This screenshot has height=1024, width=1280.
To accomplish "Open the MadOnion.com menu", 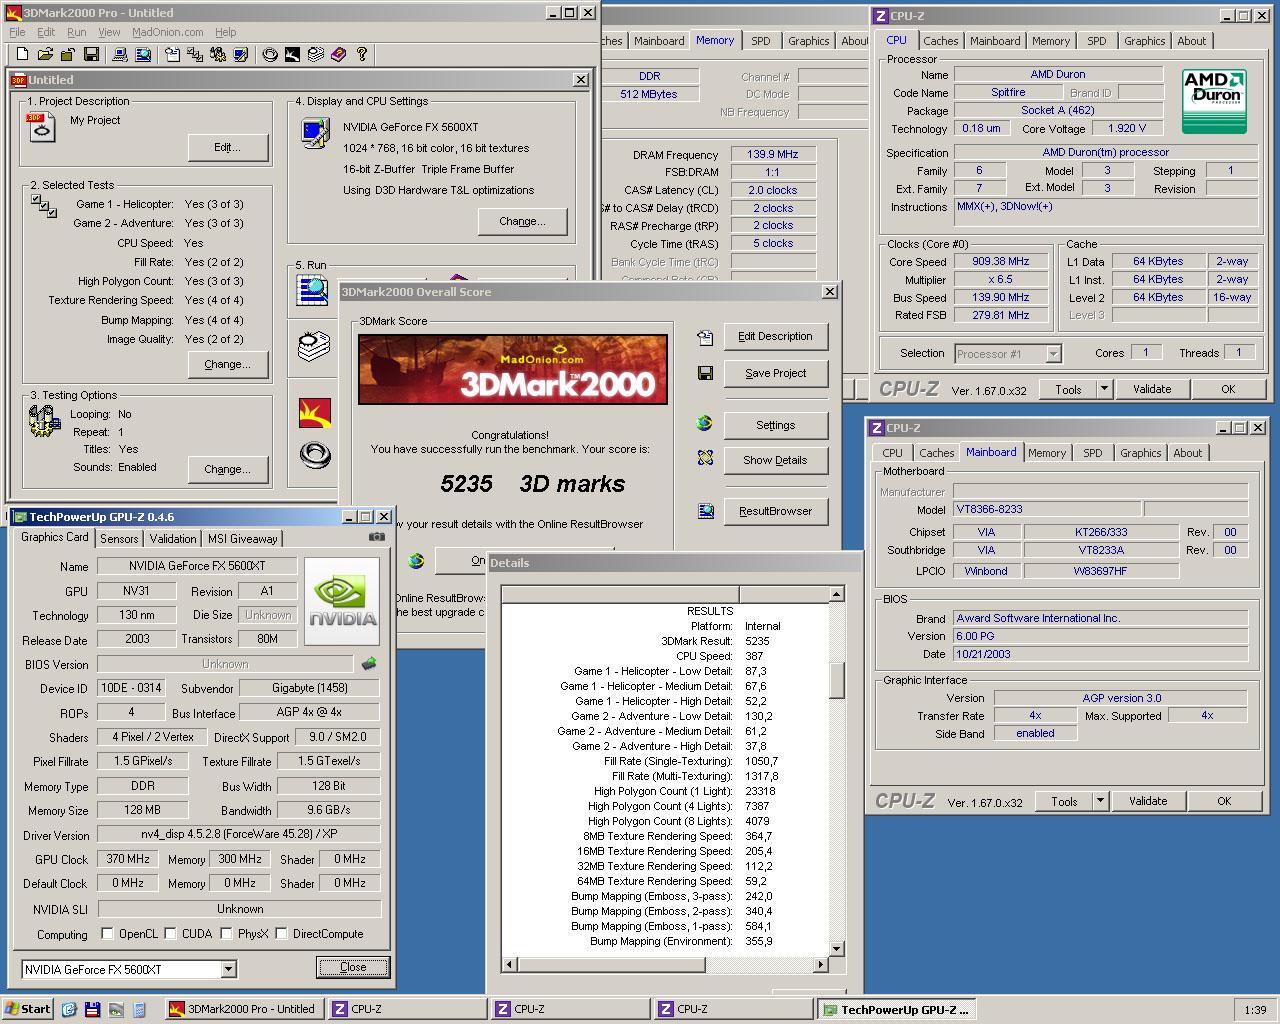I will (167, 32).
